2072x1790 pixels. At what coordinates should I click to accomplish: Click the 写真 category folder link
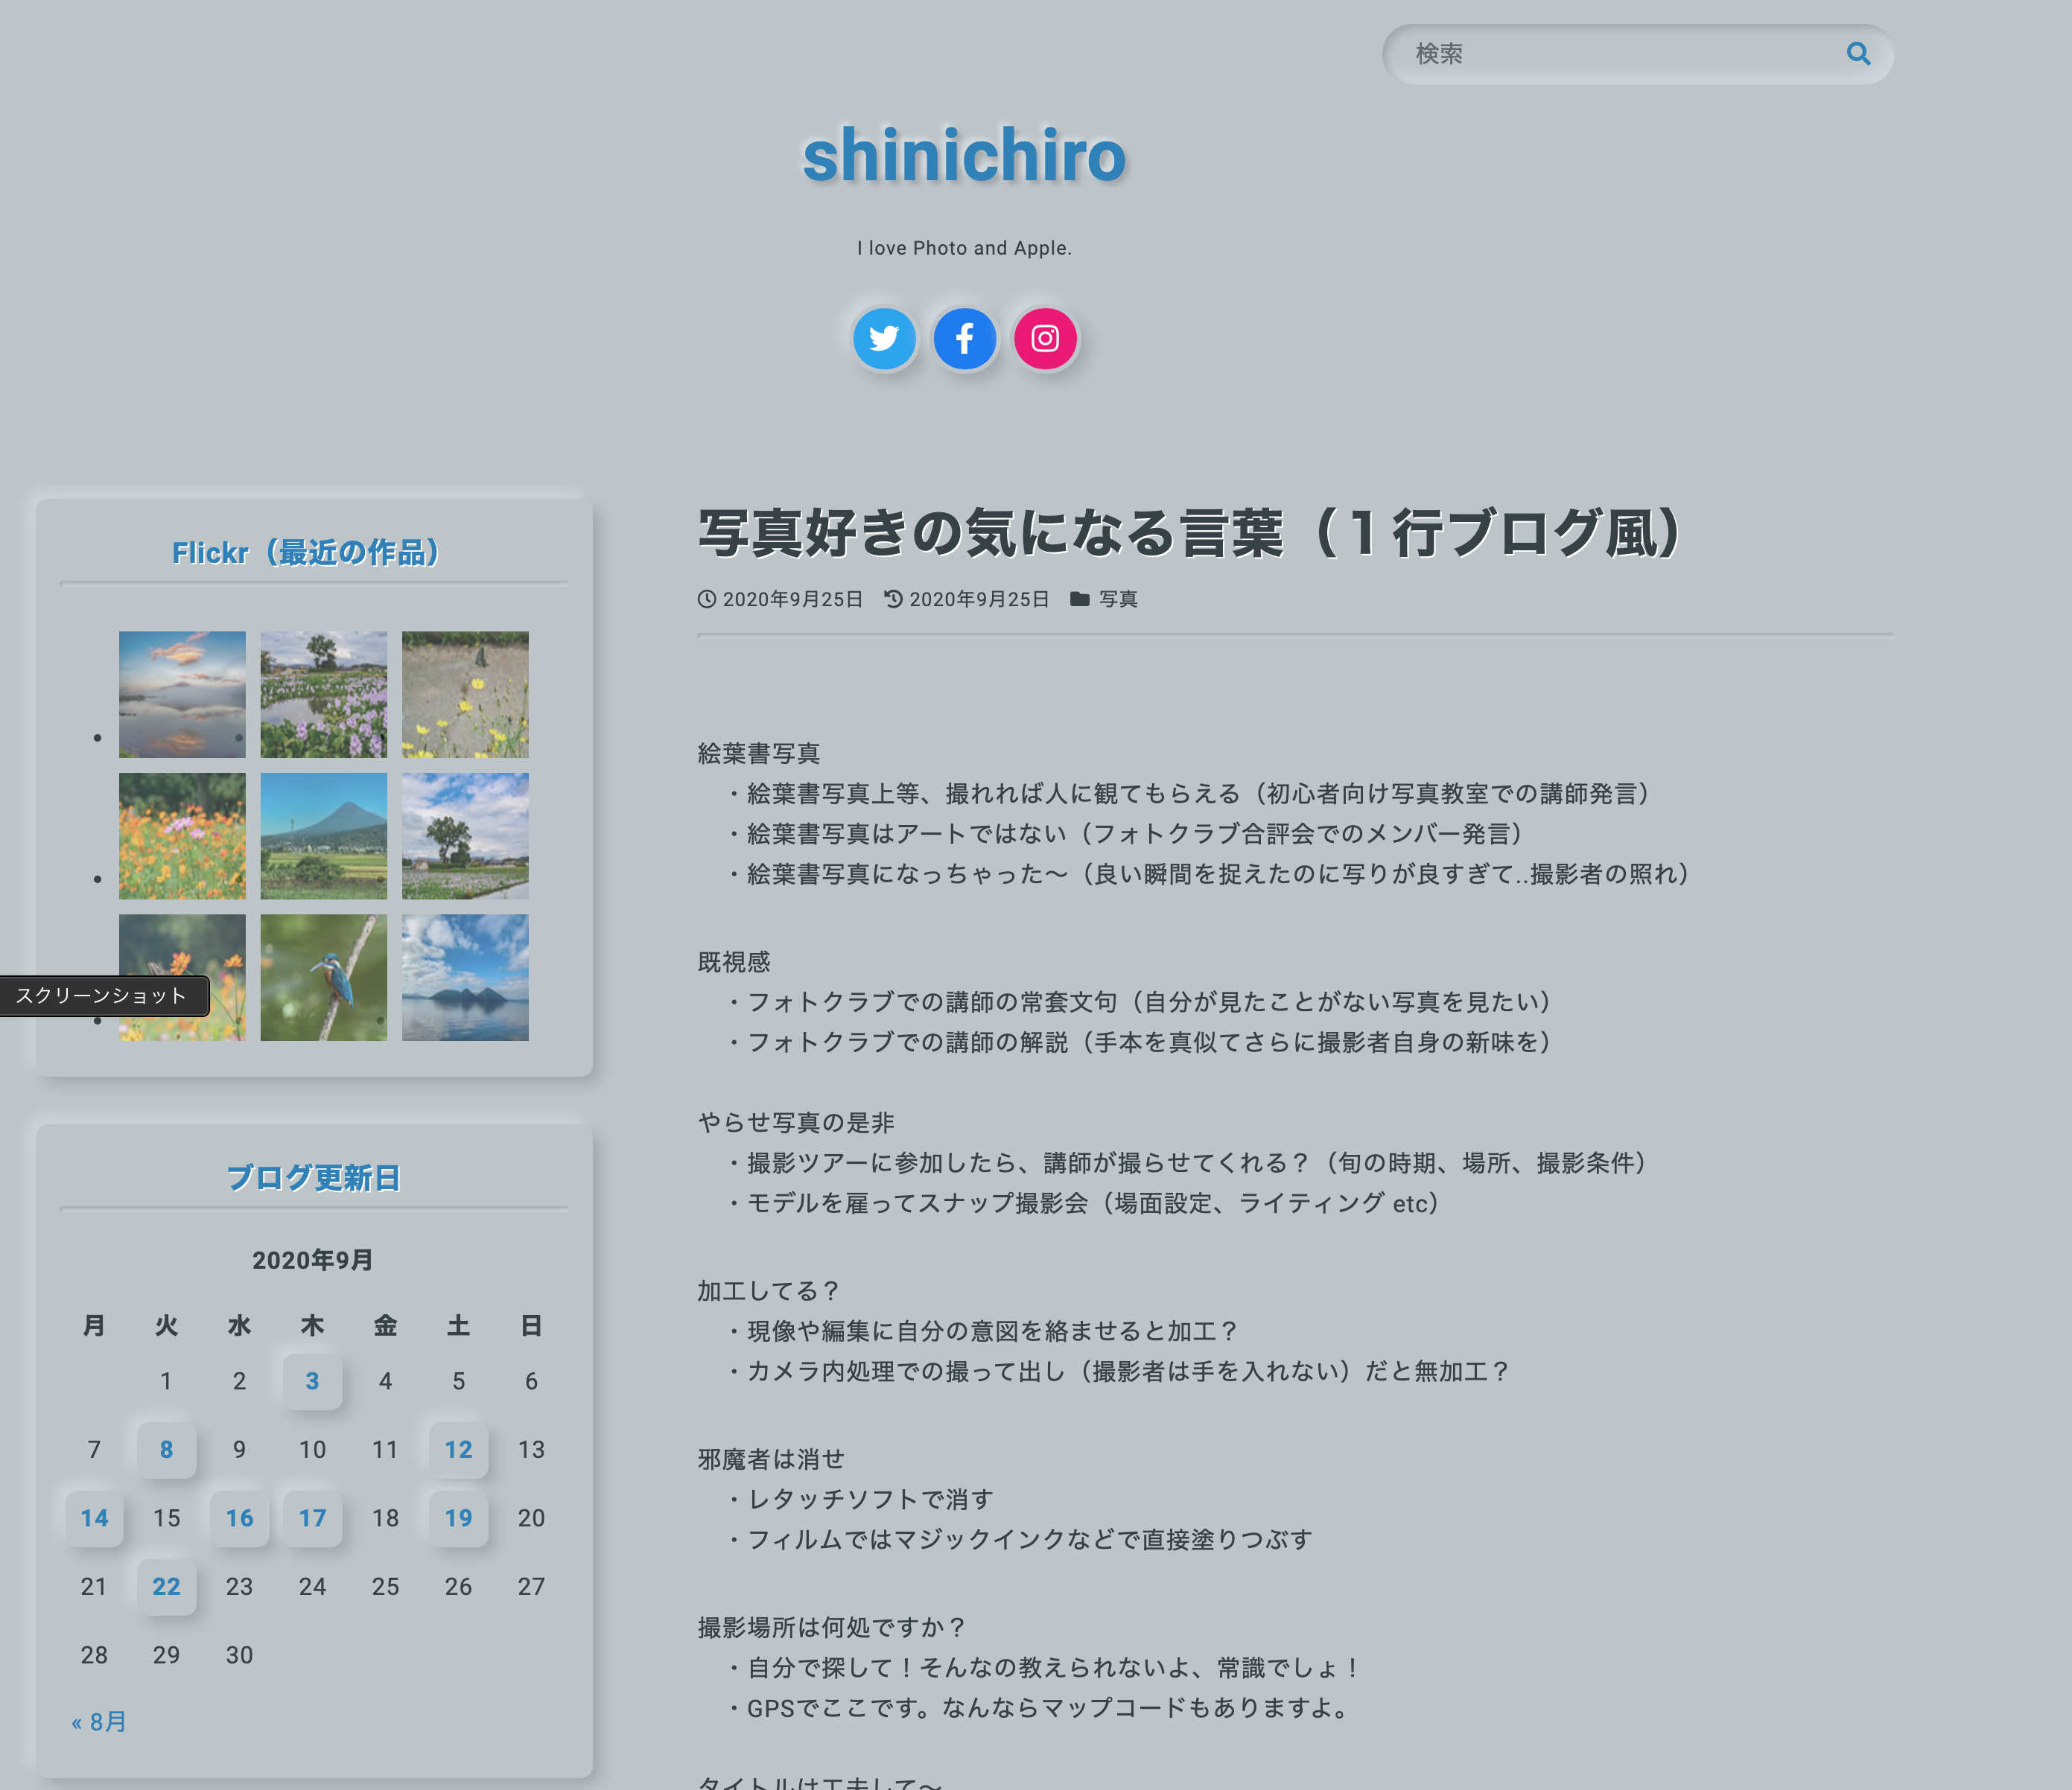[x=1117, y=599]
